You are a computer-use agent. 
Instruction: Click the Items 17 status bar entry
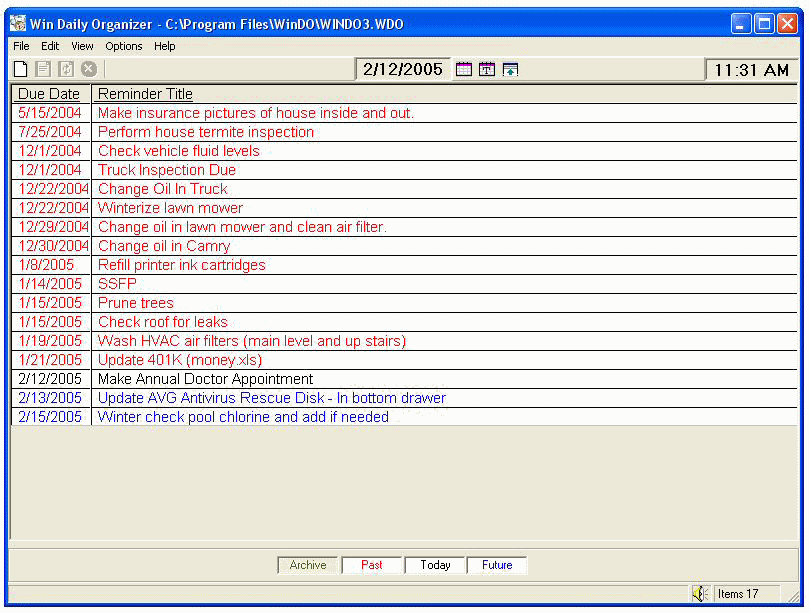[747, 594]
